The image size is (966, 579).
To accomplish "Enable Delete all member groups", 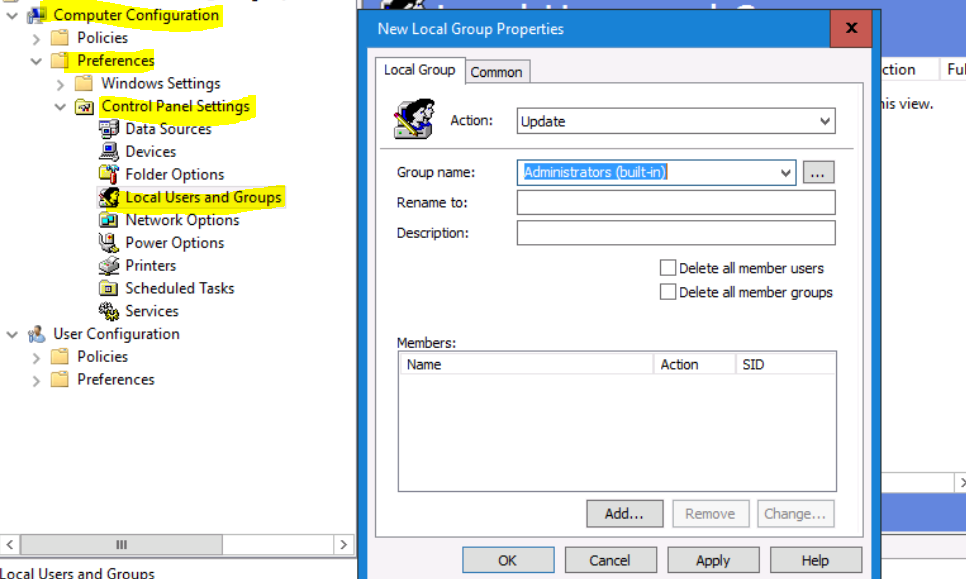I will (669, 292).
